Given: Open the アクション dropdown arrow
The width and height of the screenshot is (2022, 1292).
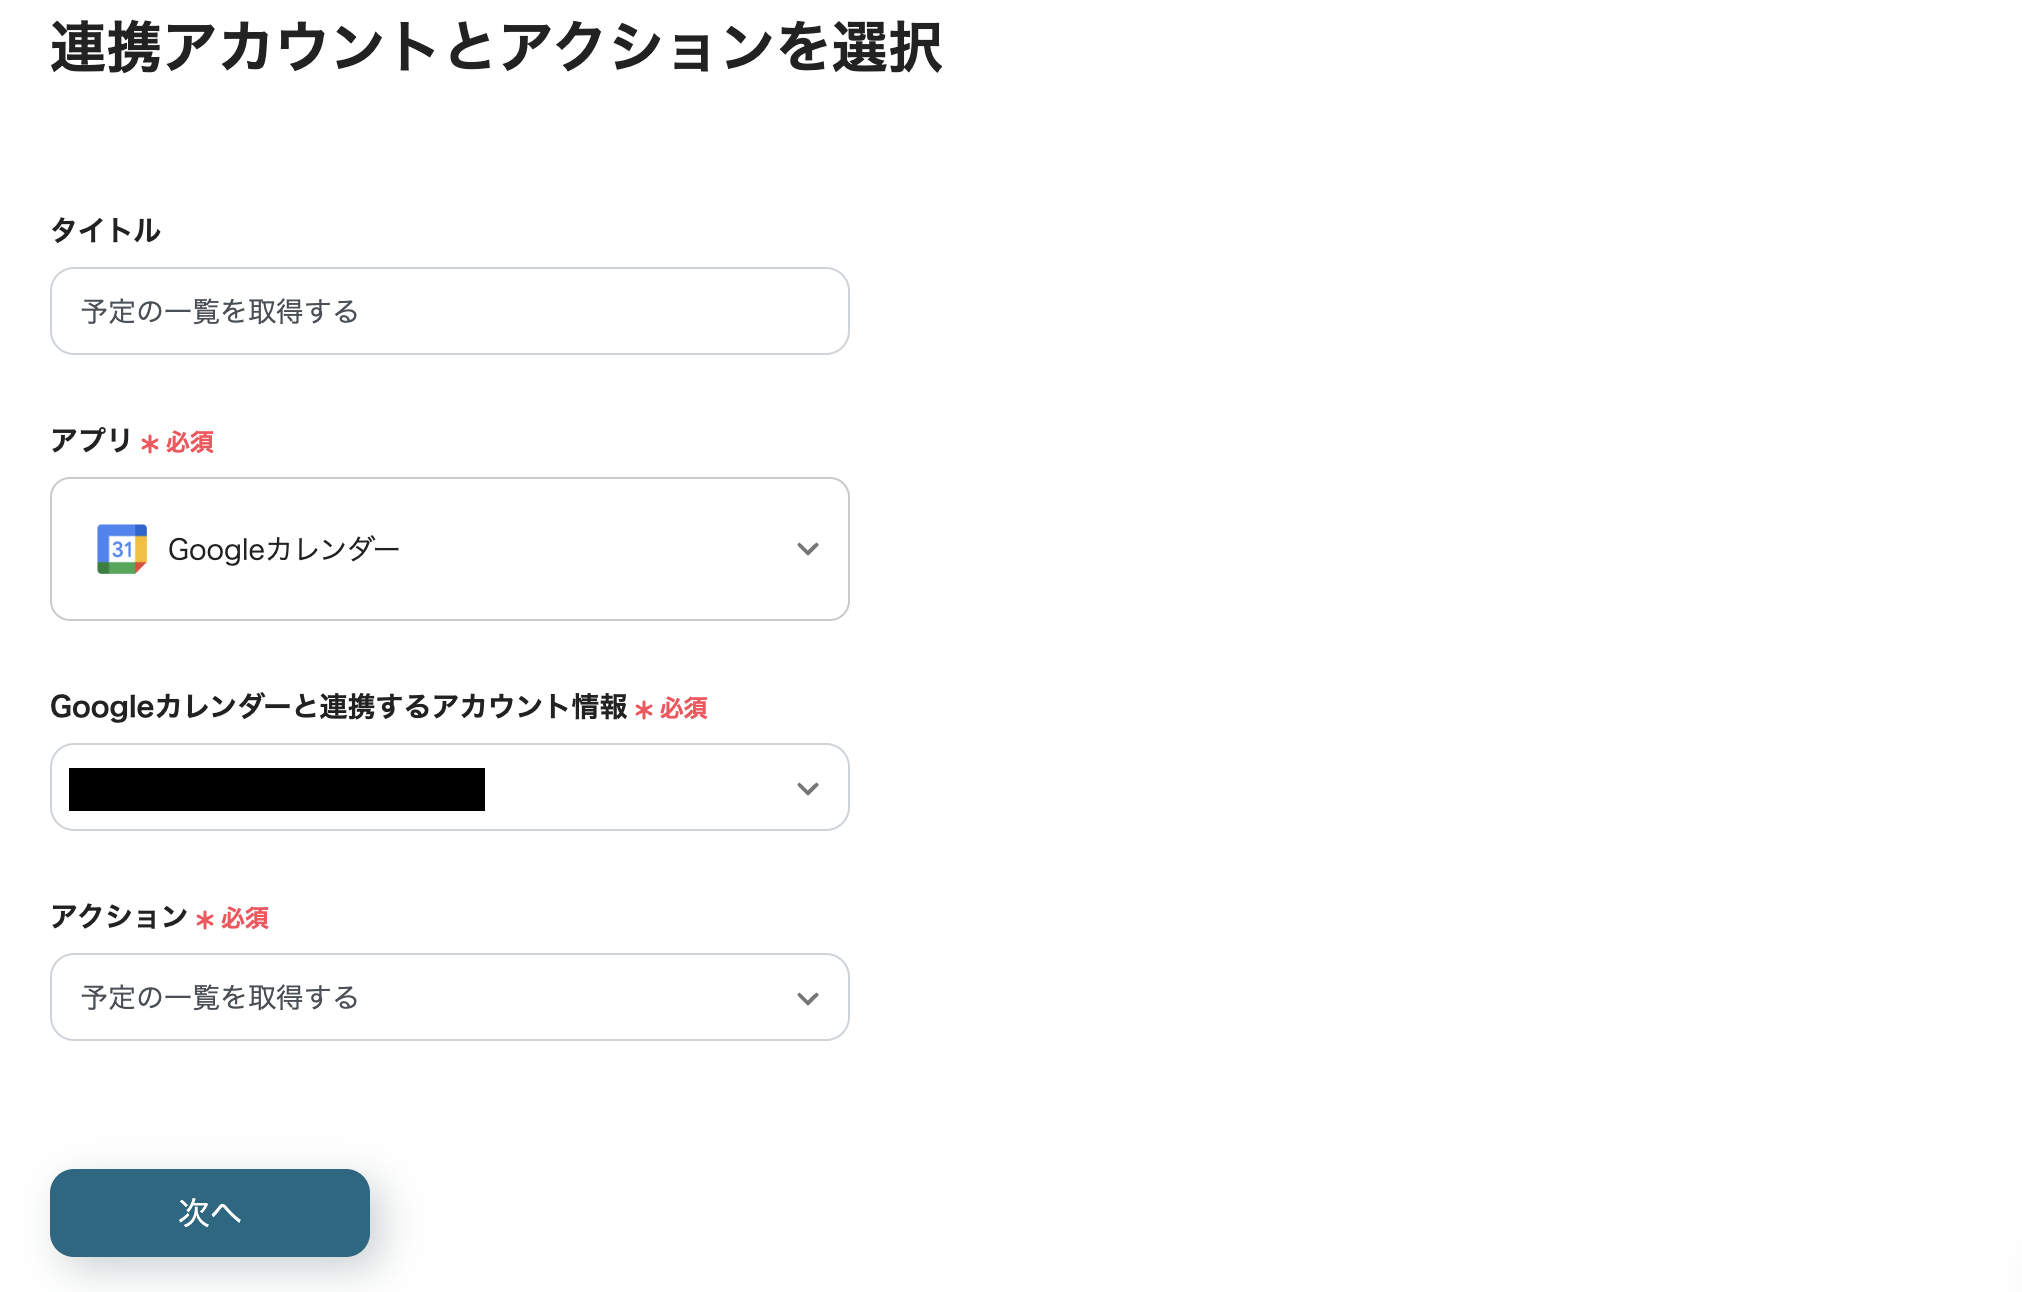Looking at the screenshot, I should pyautogui.click(x=807, y=997).
